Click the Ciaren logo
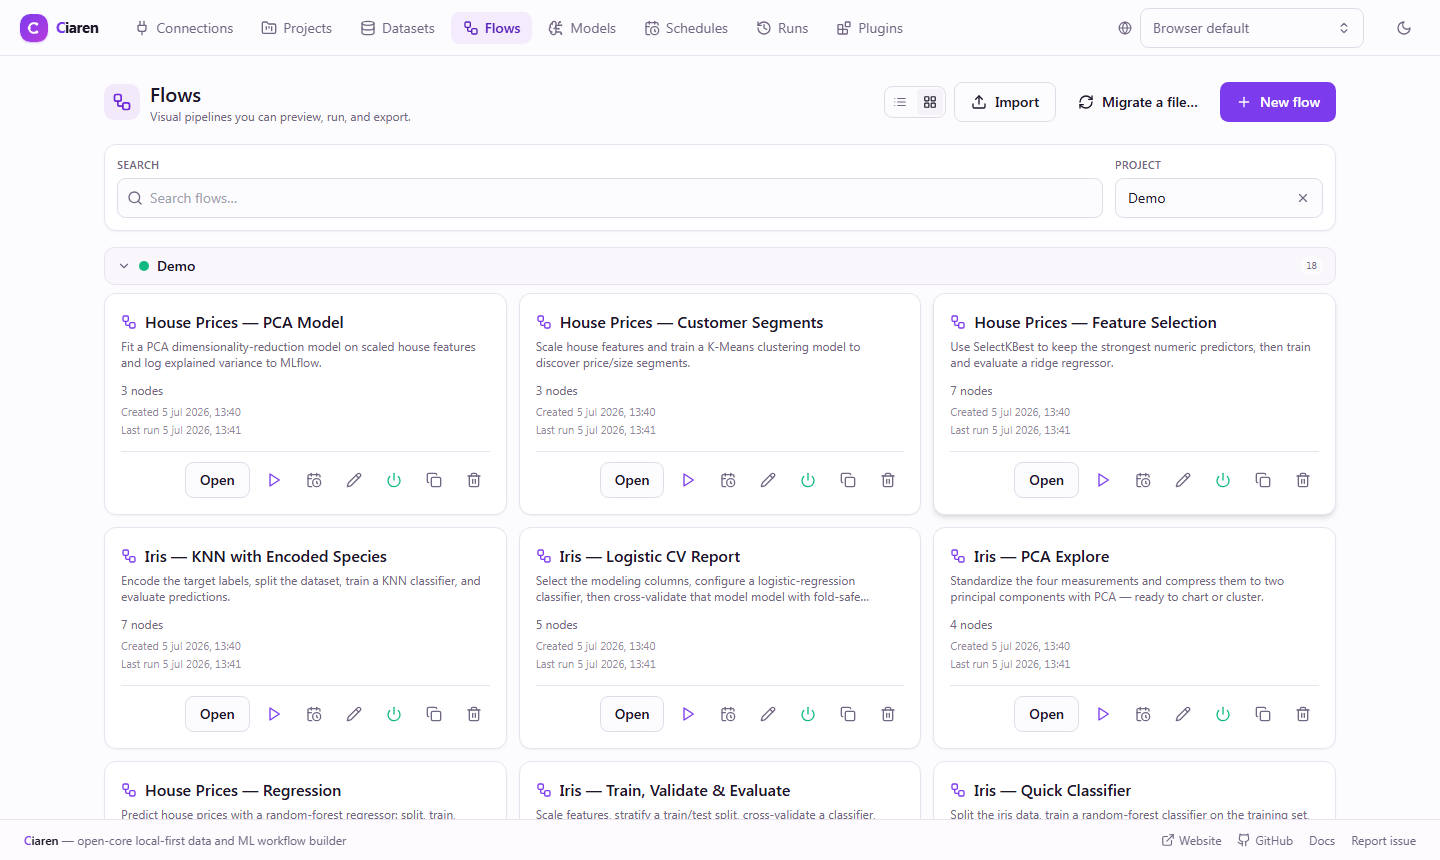 pos(60,28)
